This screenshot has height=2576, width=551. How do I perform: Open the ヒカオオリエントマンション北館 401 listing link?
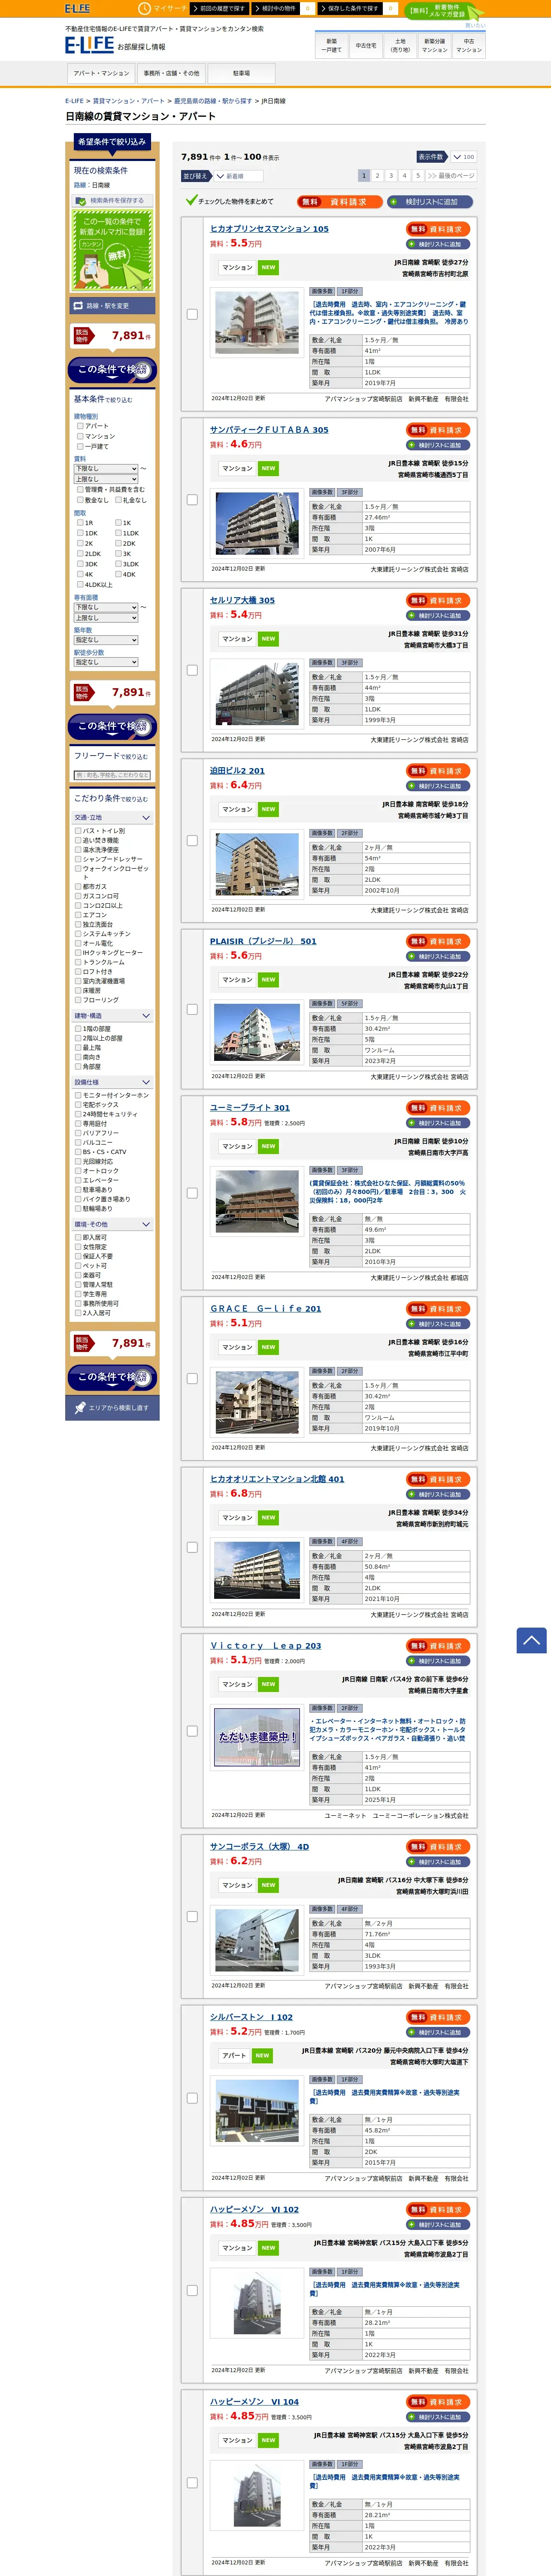[x=277, y=1479]
